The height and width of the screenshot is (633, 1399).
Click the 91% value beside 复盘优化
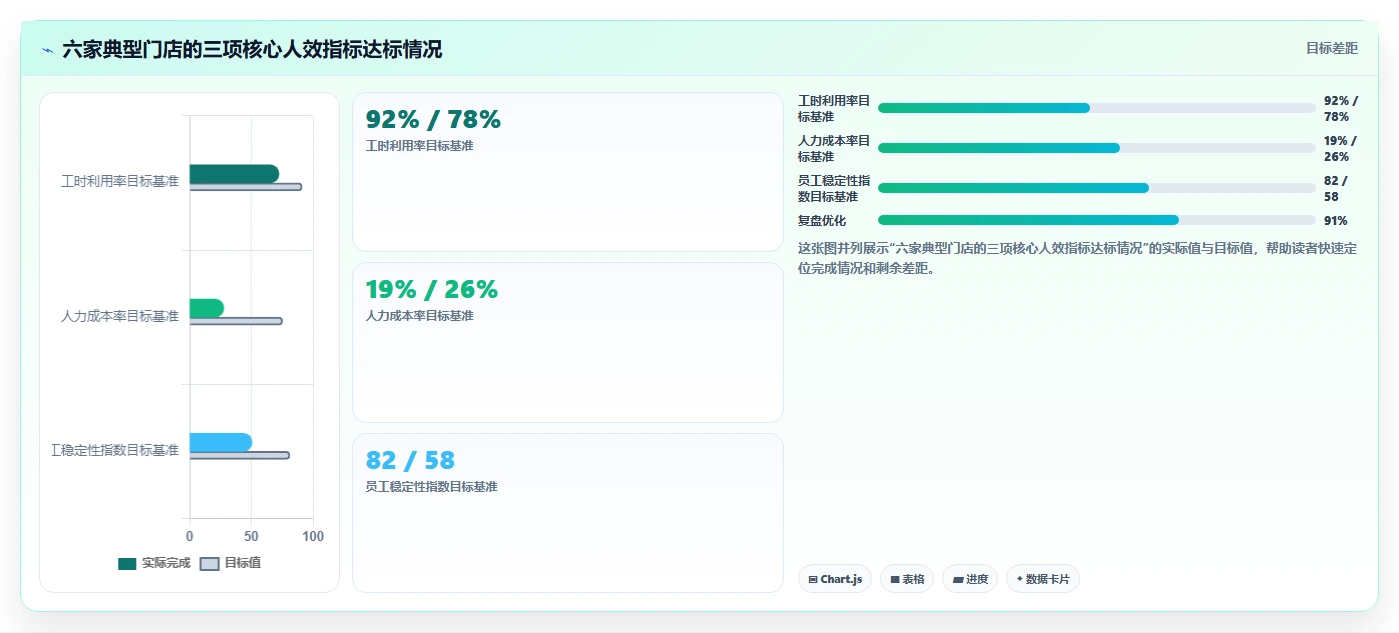click(x=1336, y=221)
